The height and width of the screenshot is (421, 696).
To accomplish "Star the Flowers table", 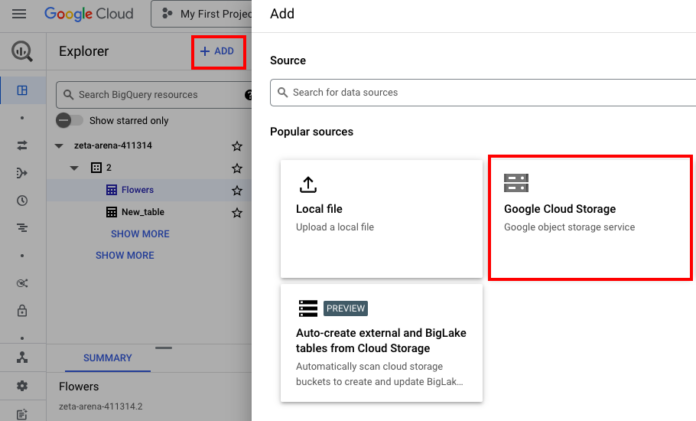I will point(237,191).
